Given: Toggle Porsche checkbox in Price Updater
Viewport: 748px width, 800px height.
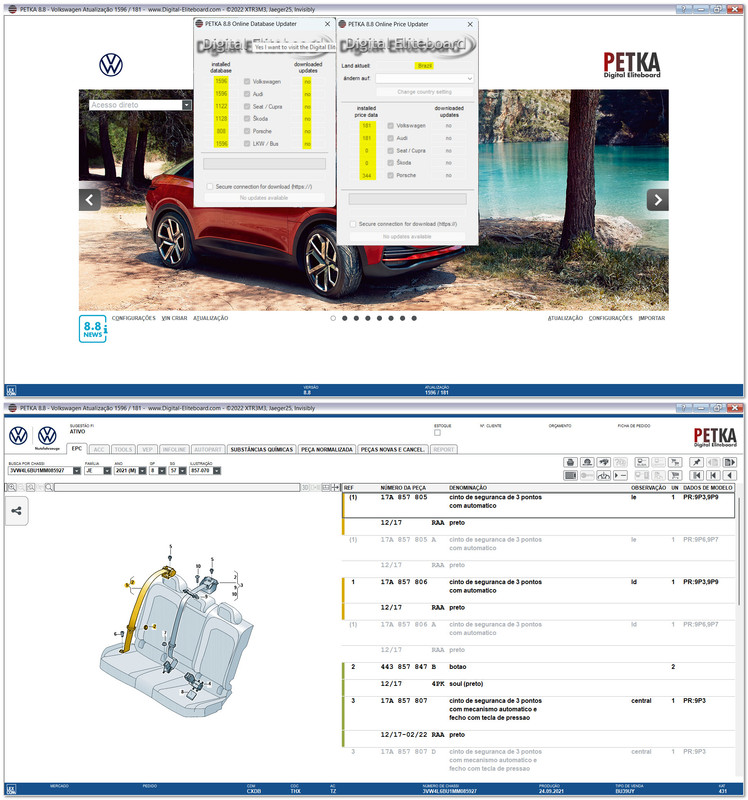Looking at the screenshot, I should tap(390, 176).
